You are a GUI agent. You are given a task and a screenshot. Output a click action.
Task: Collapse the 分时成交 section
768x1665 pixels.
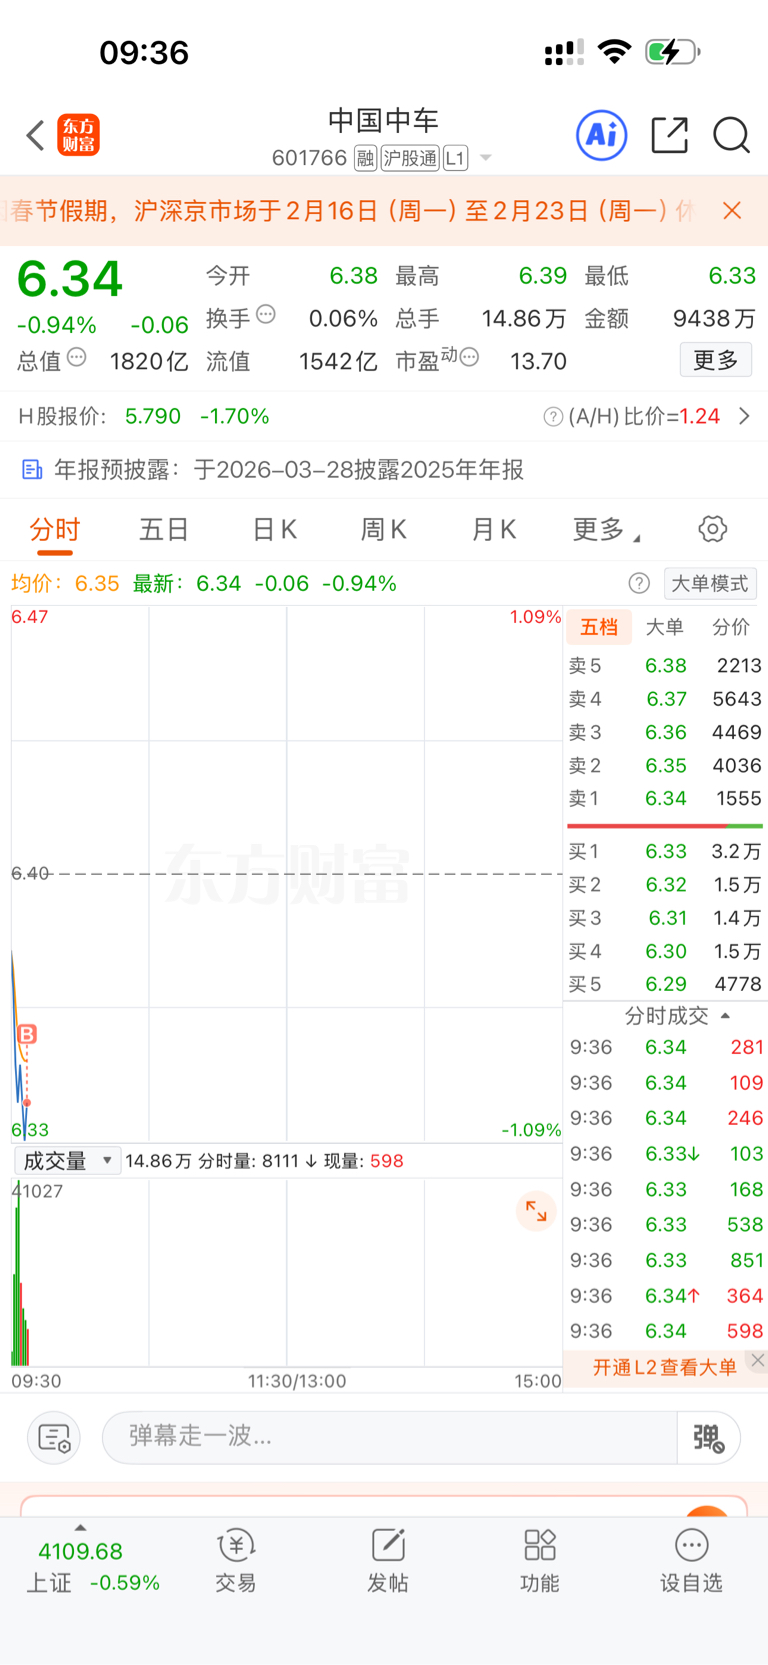coord(677,1016)
